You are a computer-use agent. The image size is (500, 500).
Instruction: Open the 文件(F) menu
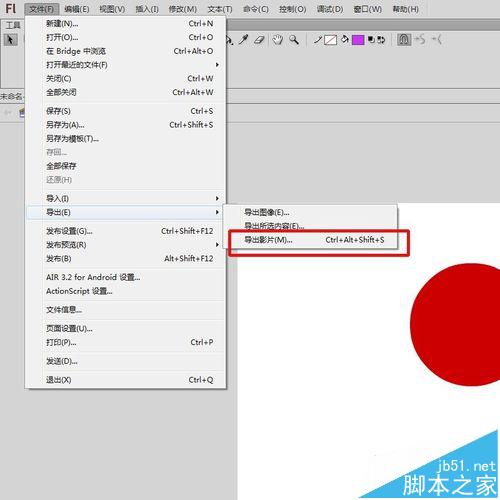tap(42, 9)
